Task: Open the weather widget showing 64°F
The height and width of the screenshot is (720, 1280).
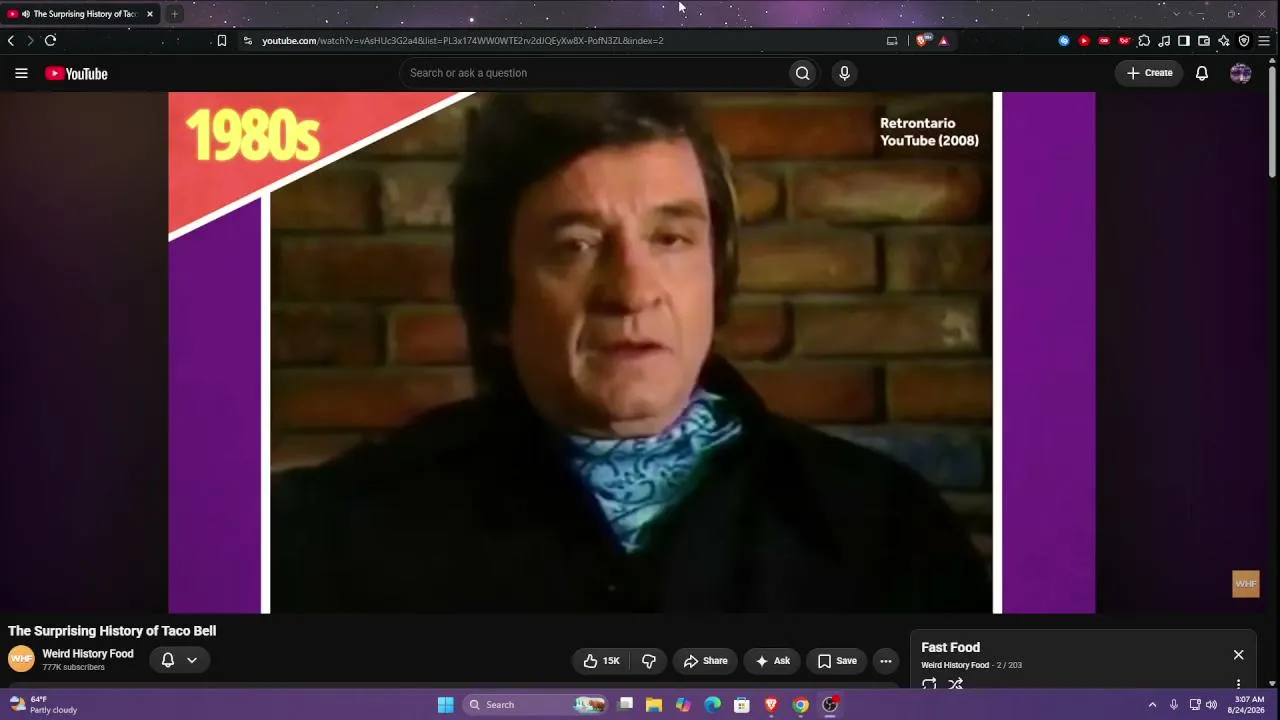Action: (42, 705)
